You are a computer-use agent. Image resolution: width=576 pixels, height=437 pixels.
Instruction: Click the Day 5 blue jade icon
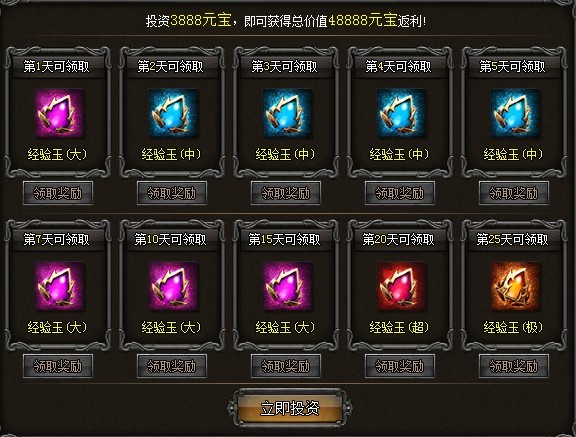[515, 113]
